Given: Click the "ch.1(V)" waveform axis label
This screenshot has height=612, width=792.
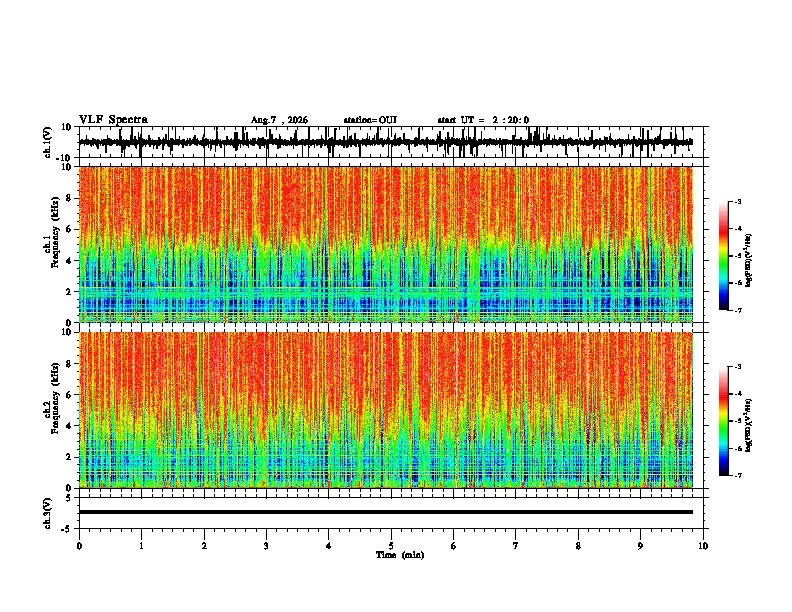Looking at the screenshot, I should [48, 142].
